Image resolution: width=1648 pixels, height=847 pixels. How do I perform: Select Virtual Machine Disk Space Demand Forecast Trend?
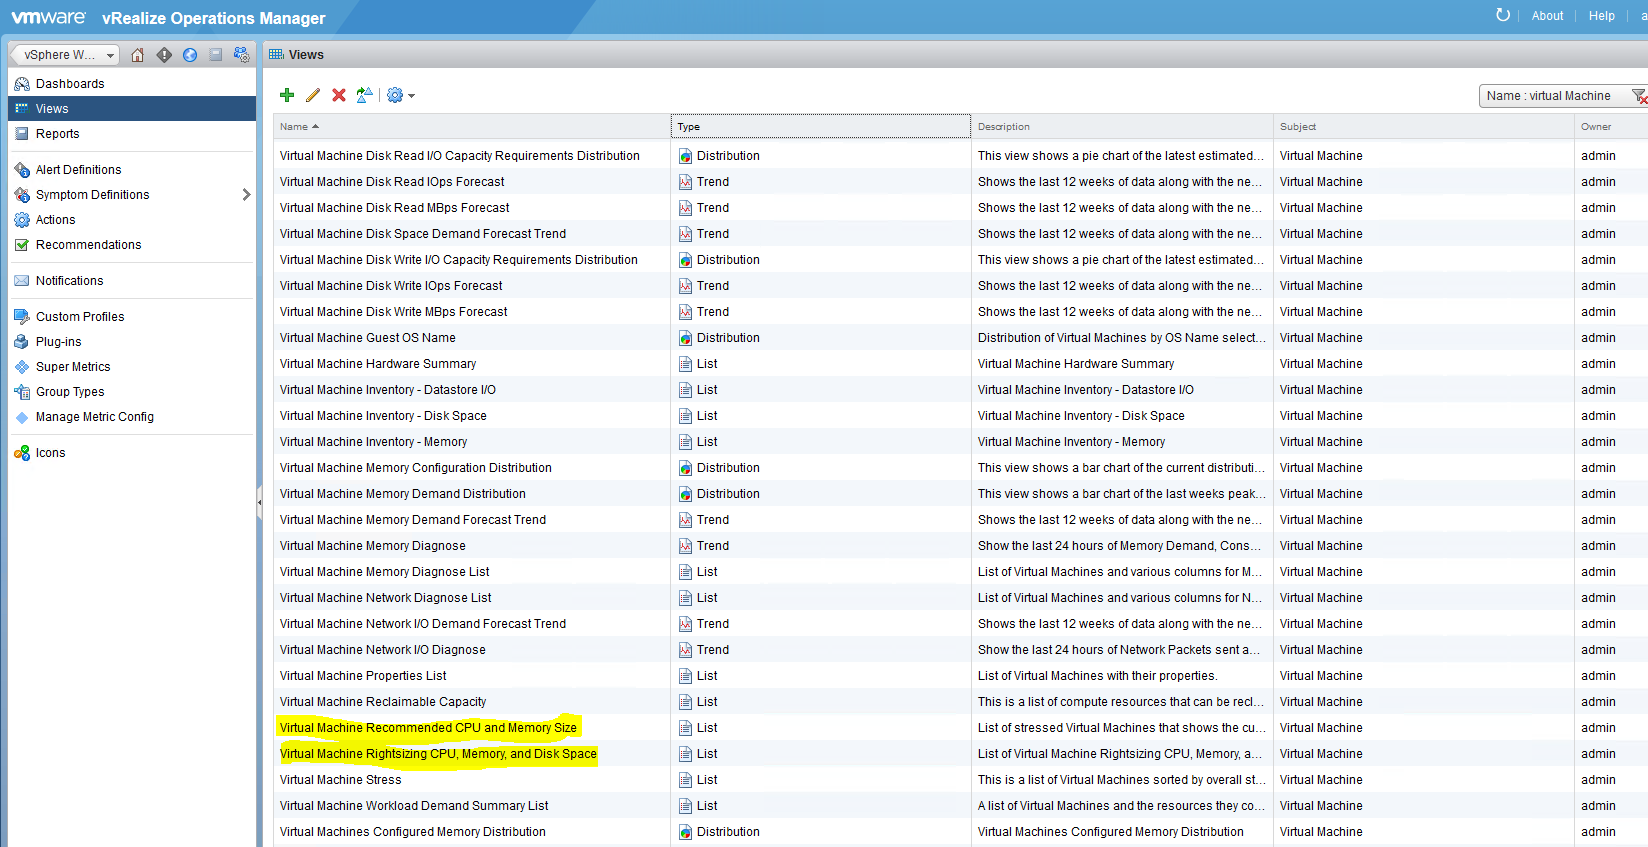[x=423, y=234]
